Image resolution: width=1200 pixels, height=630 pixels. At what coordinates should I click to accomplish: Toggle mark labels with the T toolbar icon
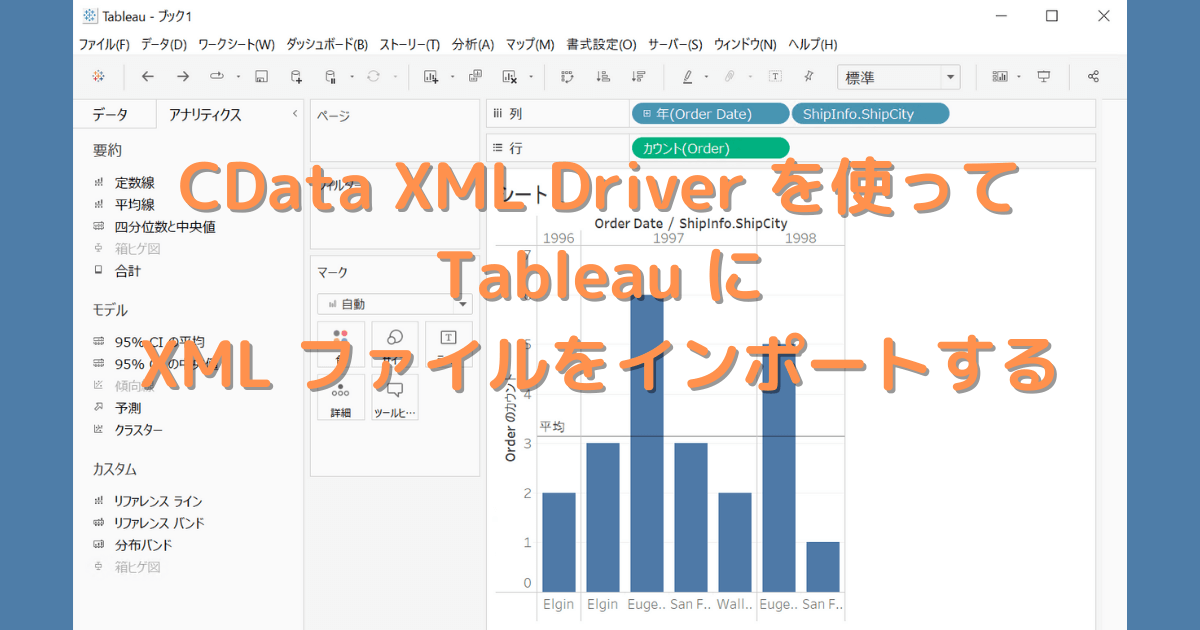click(x=774, y=76)
